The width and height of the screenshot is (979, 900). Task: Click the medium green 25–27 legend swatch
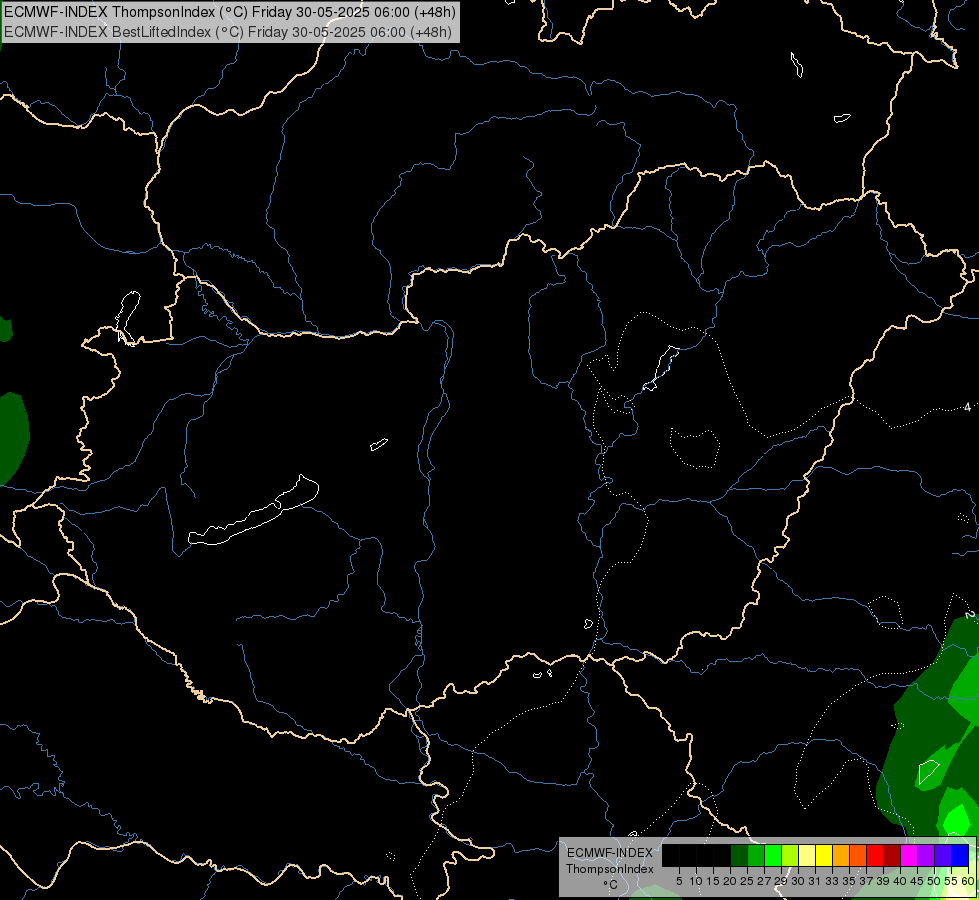755,855
